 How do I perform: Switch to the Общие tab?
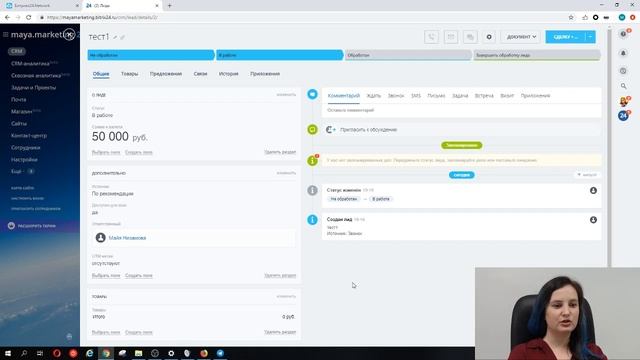pyautogui.click(x=101, y=74)
